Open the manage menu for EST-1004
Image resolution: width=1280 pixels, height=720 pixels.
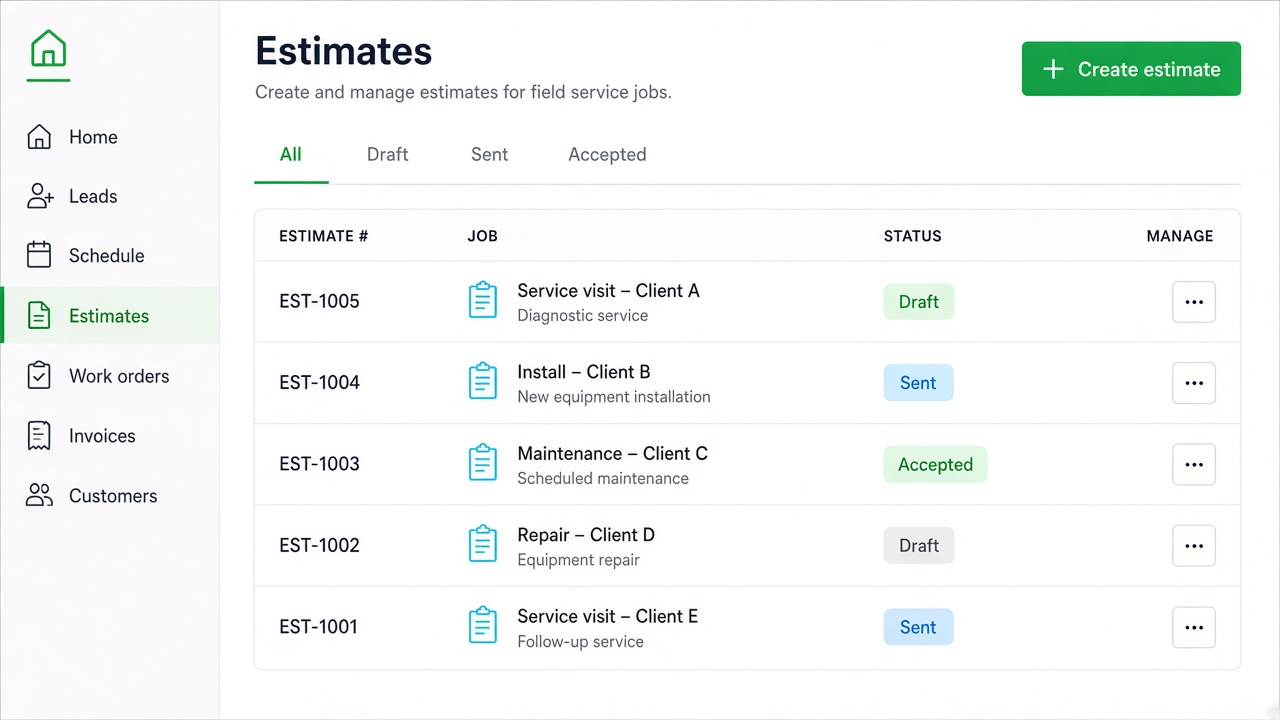point(1194,383)
